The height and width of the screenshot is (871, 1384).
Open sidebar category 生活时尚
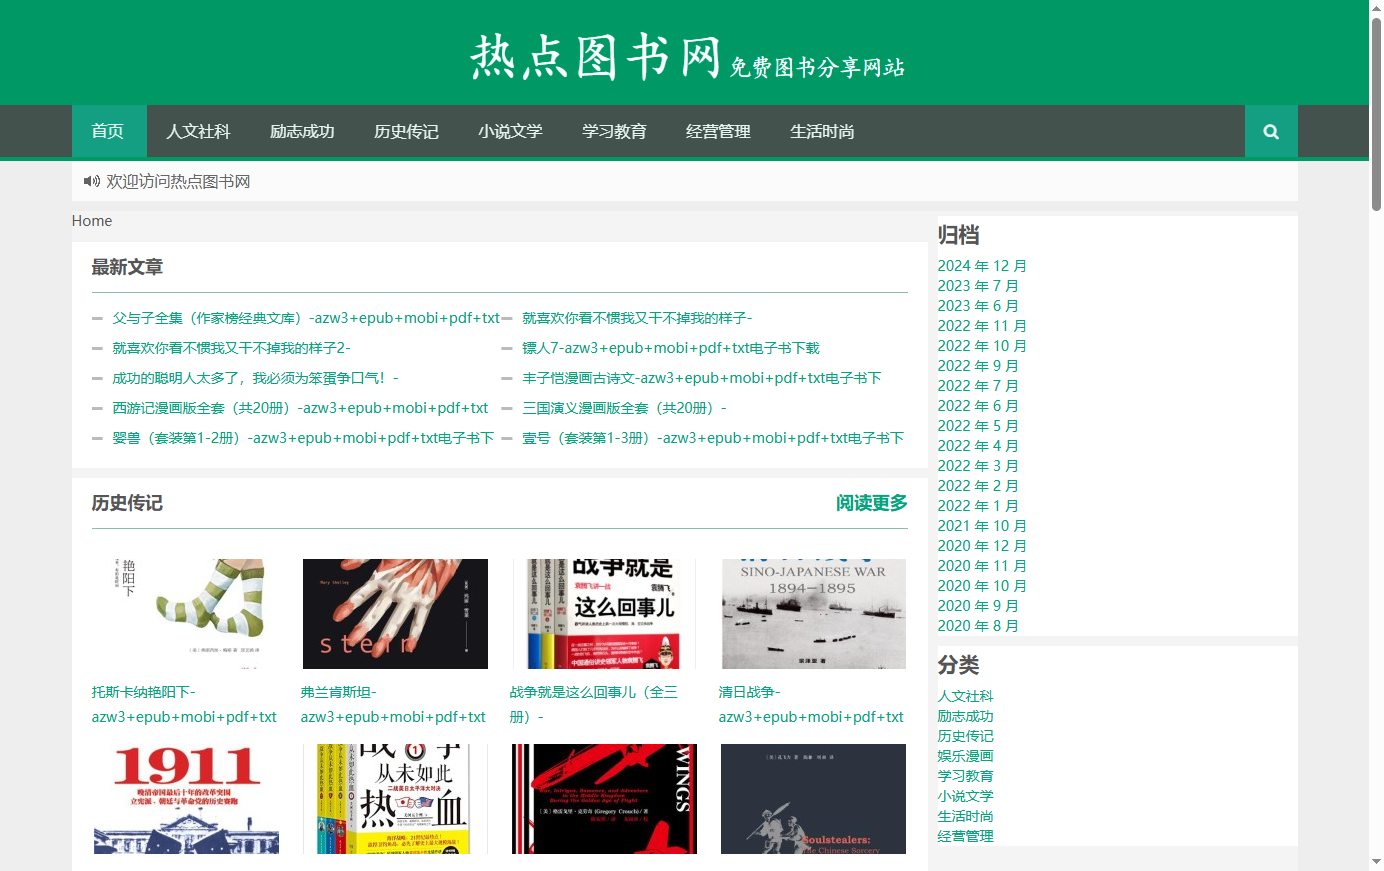pyautogui.click(x=966, y=816)
